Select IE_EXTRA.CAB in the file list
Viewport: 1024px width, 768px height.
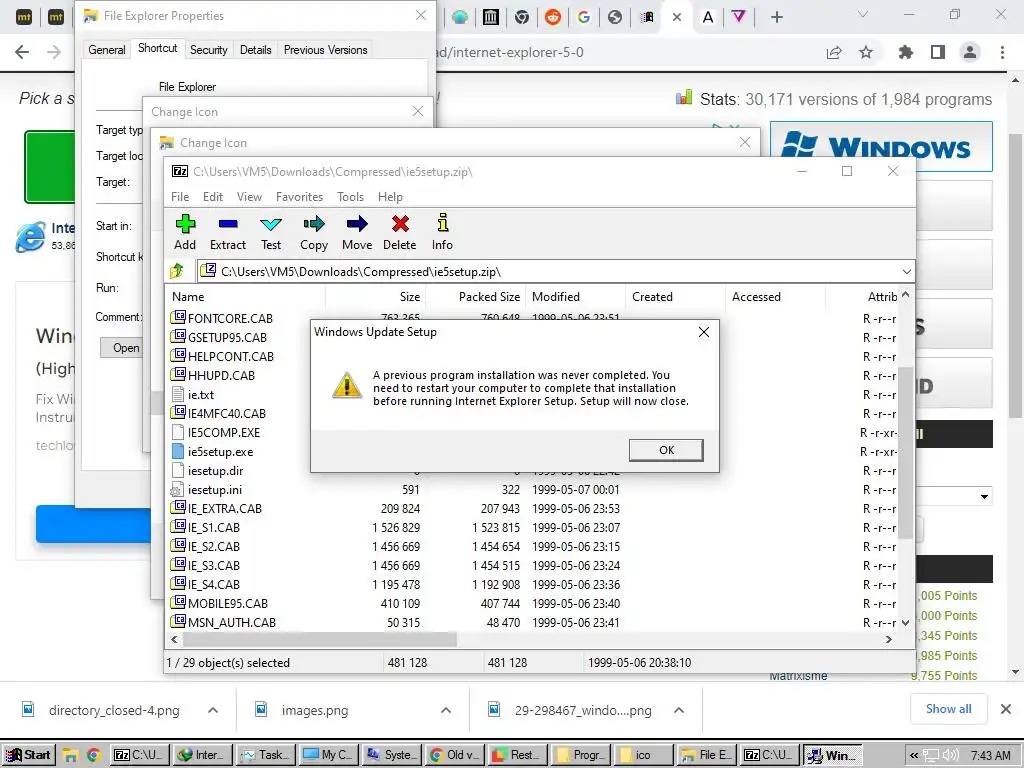click(225, 508)
